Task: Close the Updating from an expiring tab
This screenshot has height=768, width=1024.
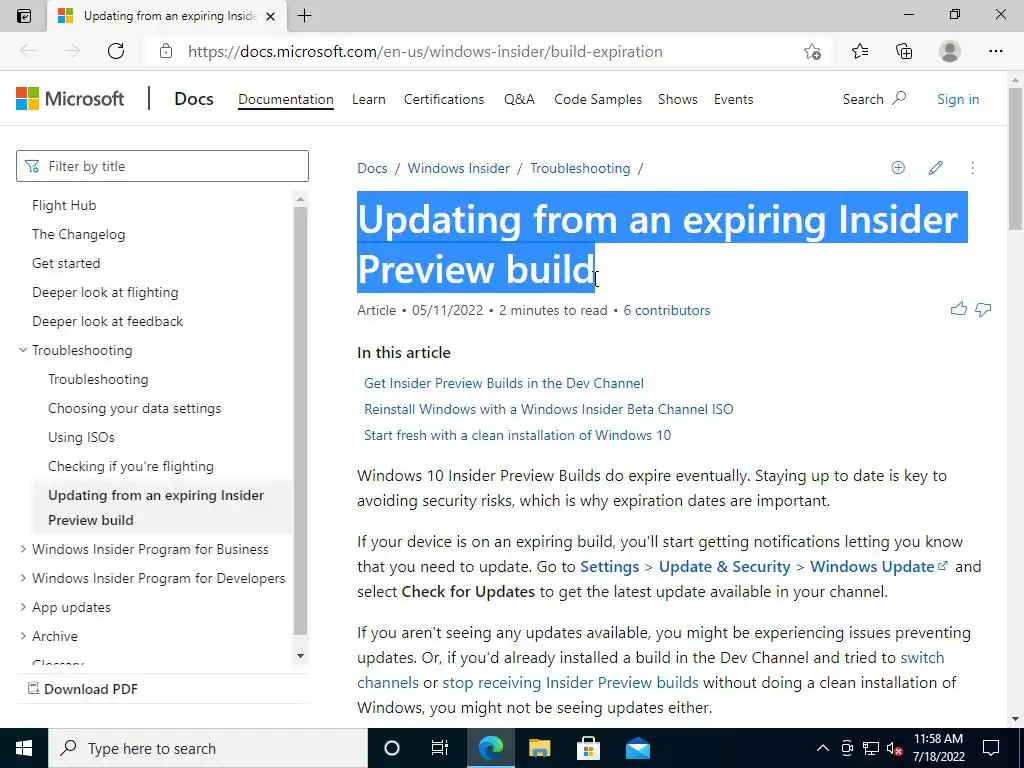Action: coord(271,16)
